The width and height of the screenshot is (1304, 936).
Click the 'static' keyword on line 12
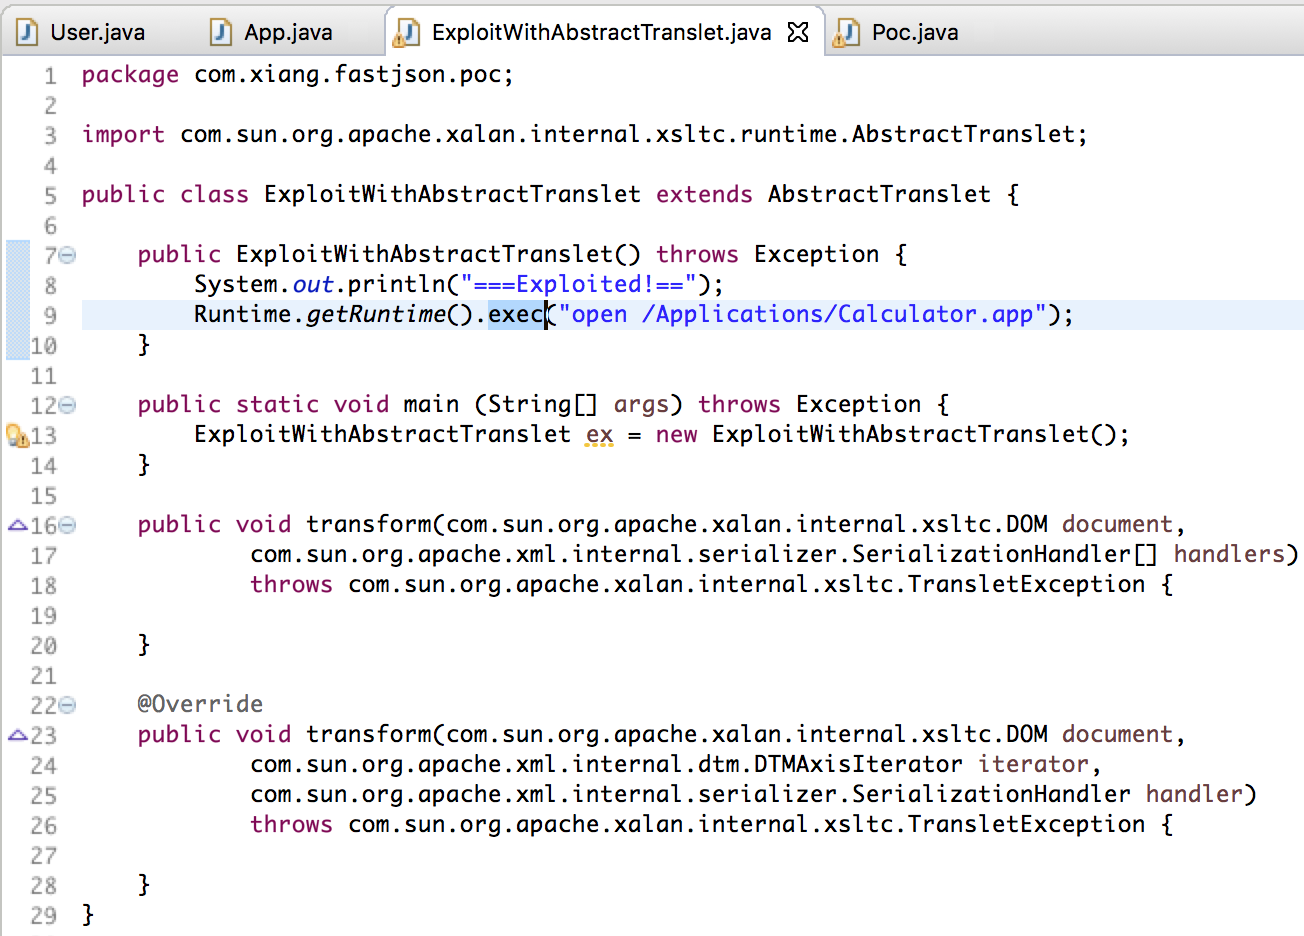278,404
